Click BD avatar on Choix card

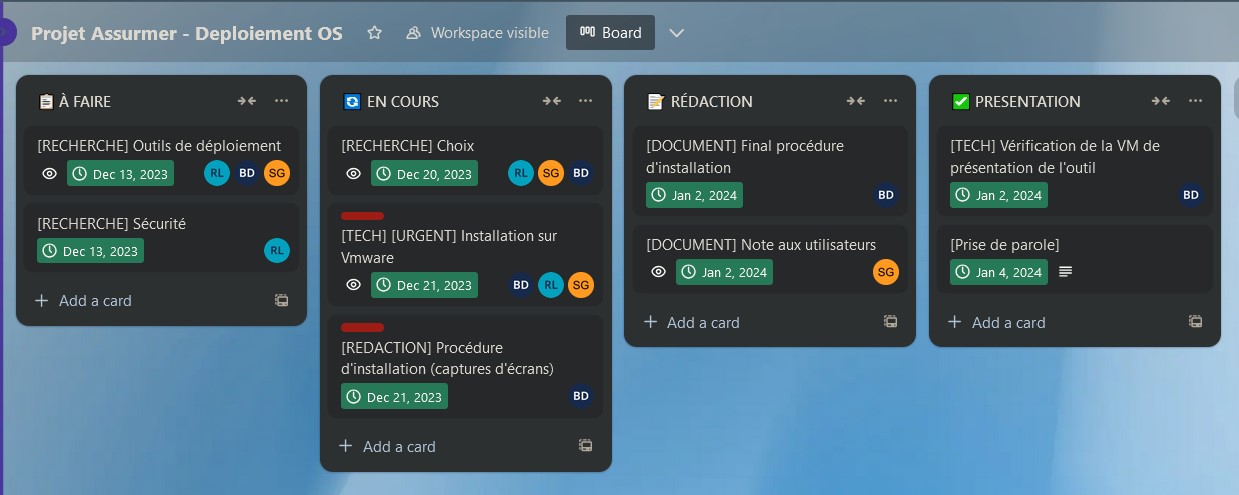pyautogui.click(x=581, y=173)
